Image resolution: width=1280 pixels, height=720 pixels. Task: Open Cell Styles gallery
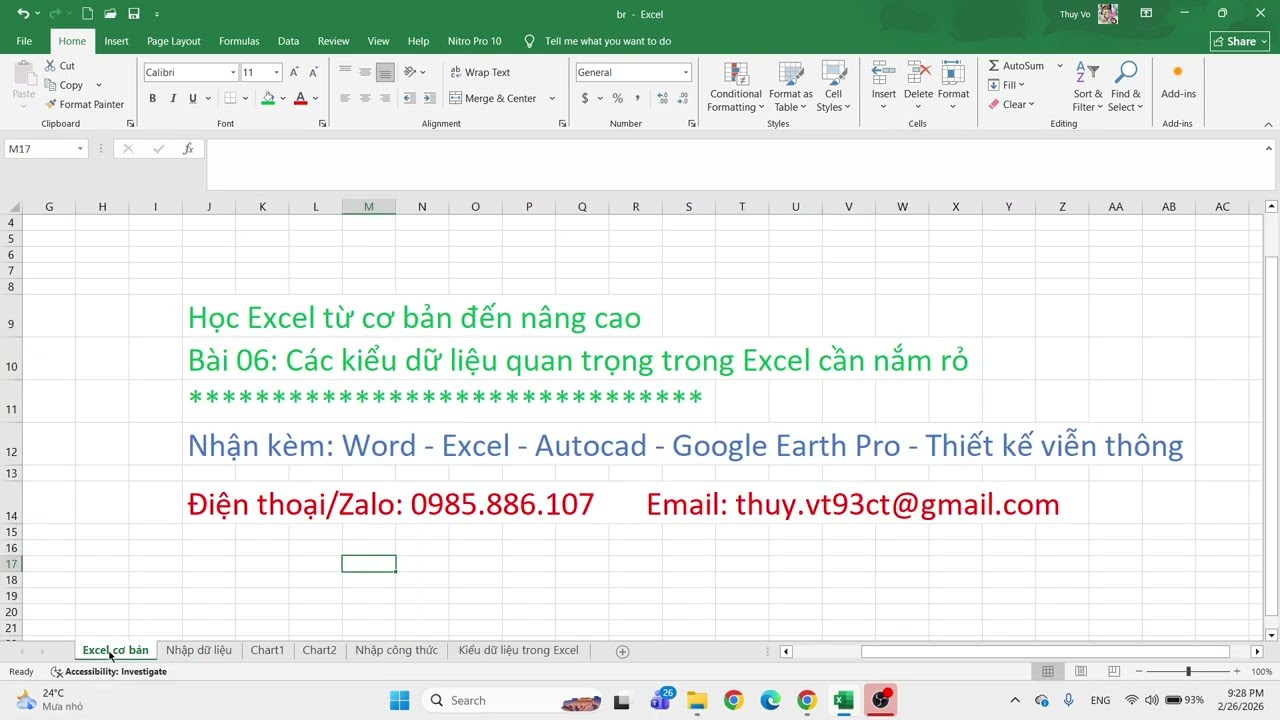point(833,87)
